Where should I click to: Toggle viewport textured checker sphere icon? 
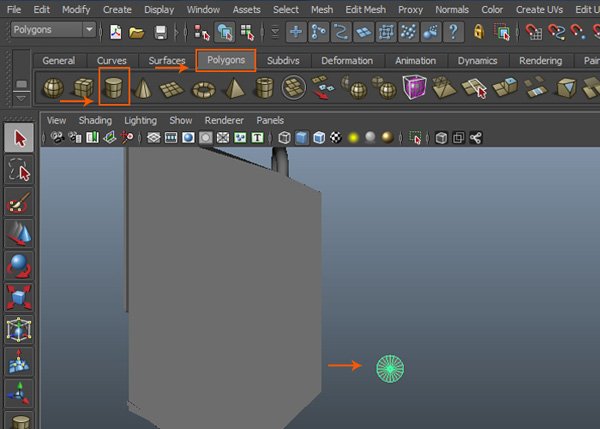[336, 137]
